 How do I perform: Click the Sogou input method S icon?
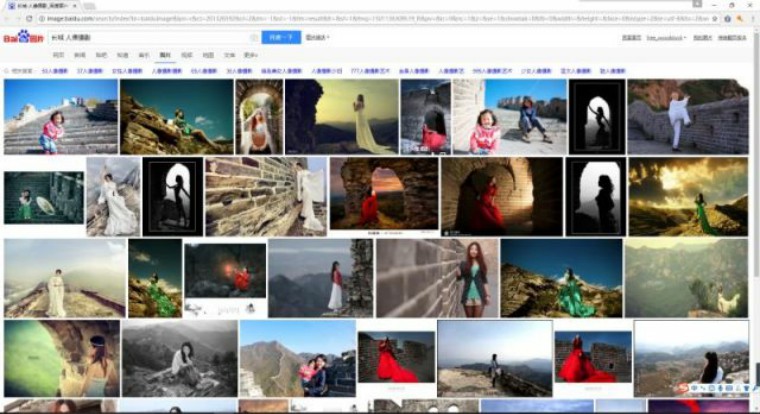(x=683, y=387)
